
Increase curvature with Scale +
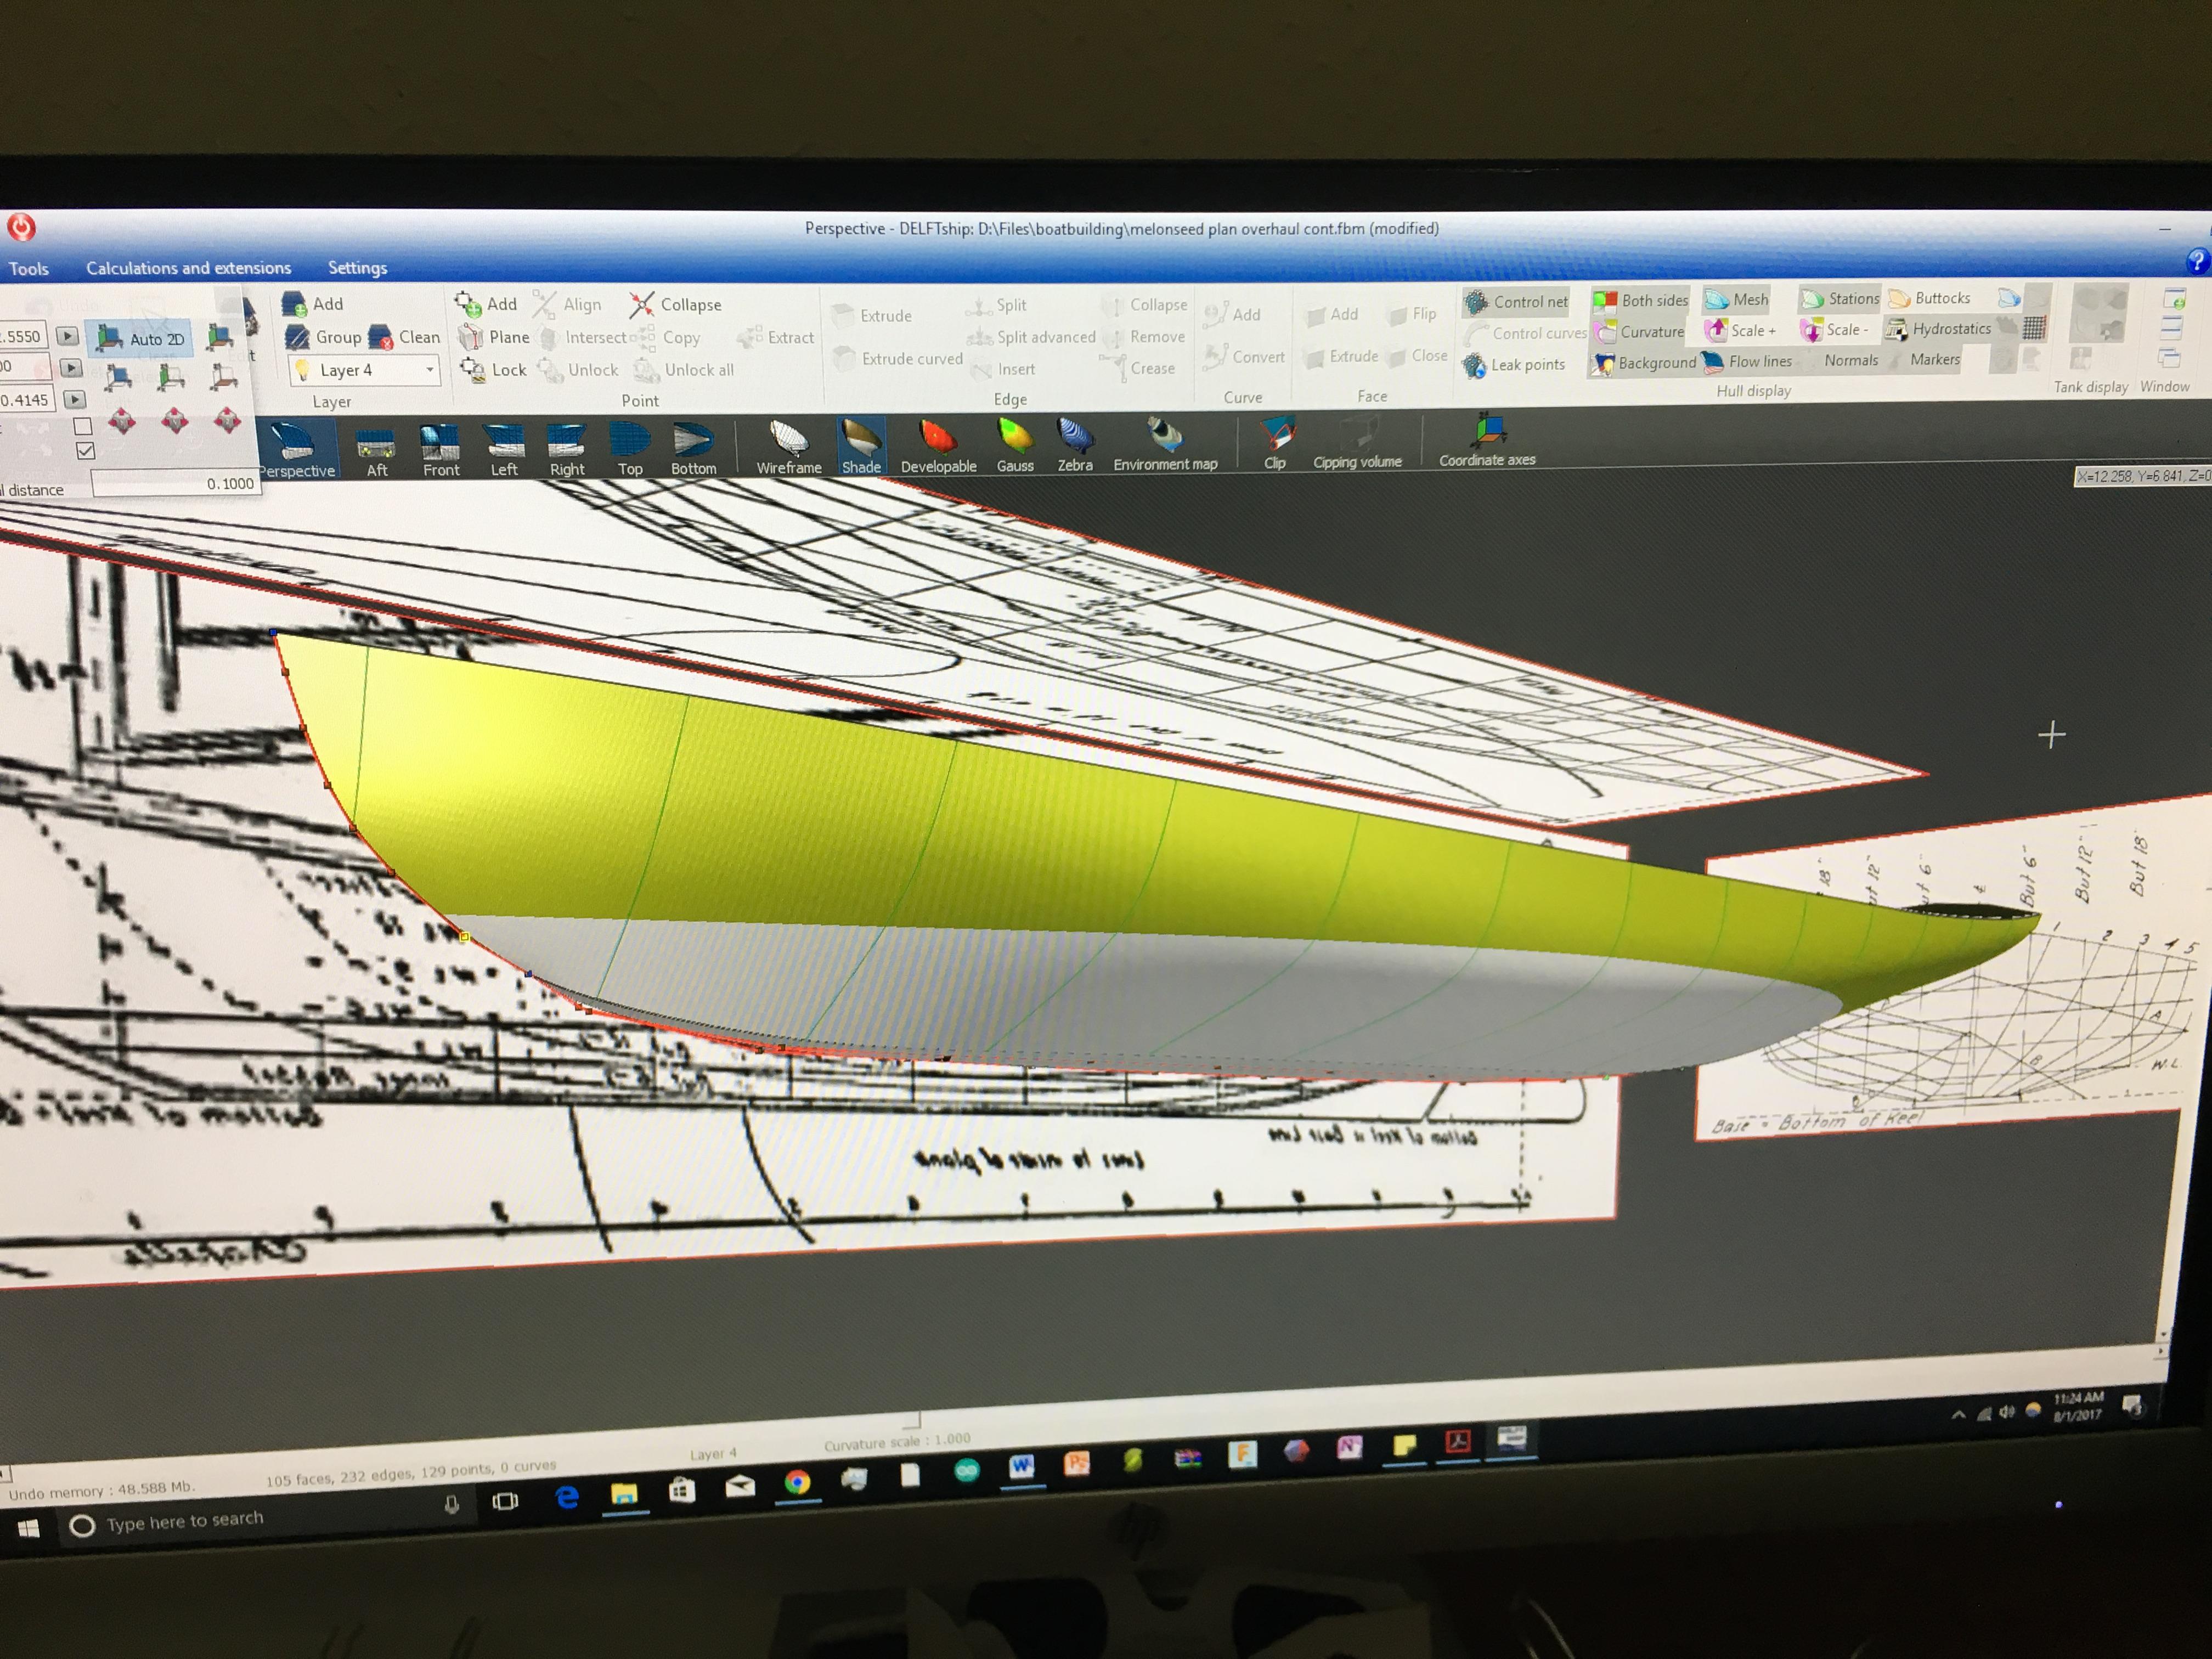pyautogui.click(x=1741, y=330)
